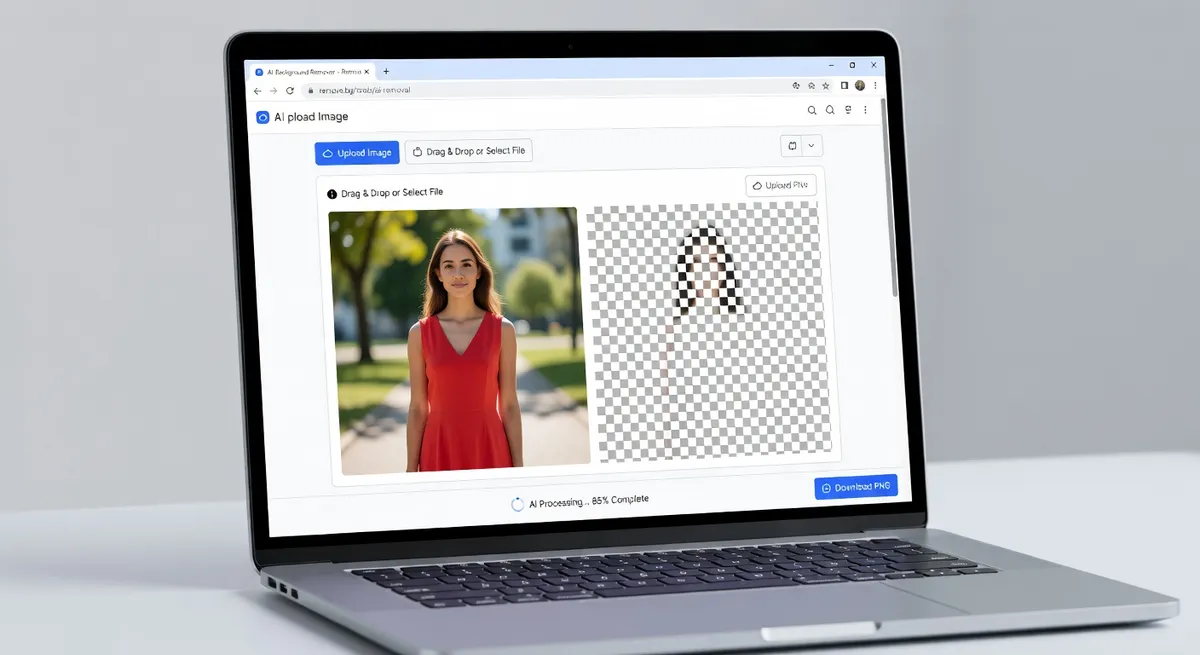Screen dimensions: 1200x655
Task: Click the lock icon in the address bar
Action: point(310,90)
